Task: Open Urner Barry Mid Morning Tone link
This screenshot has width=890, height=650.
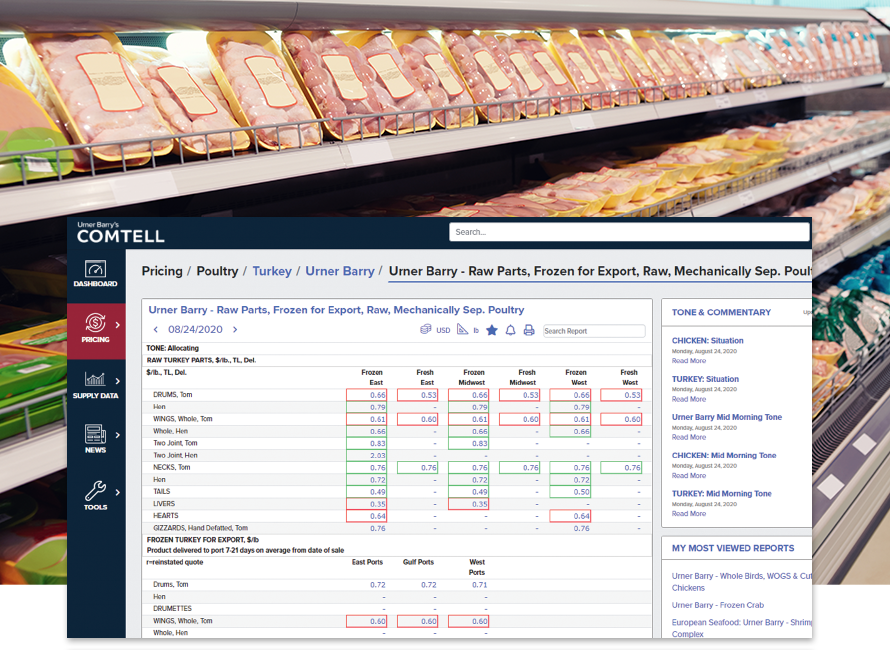Action: click(726, 417)
